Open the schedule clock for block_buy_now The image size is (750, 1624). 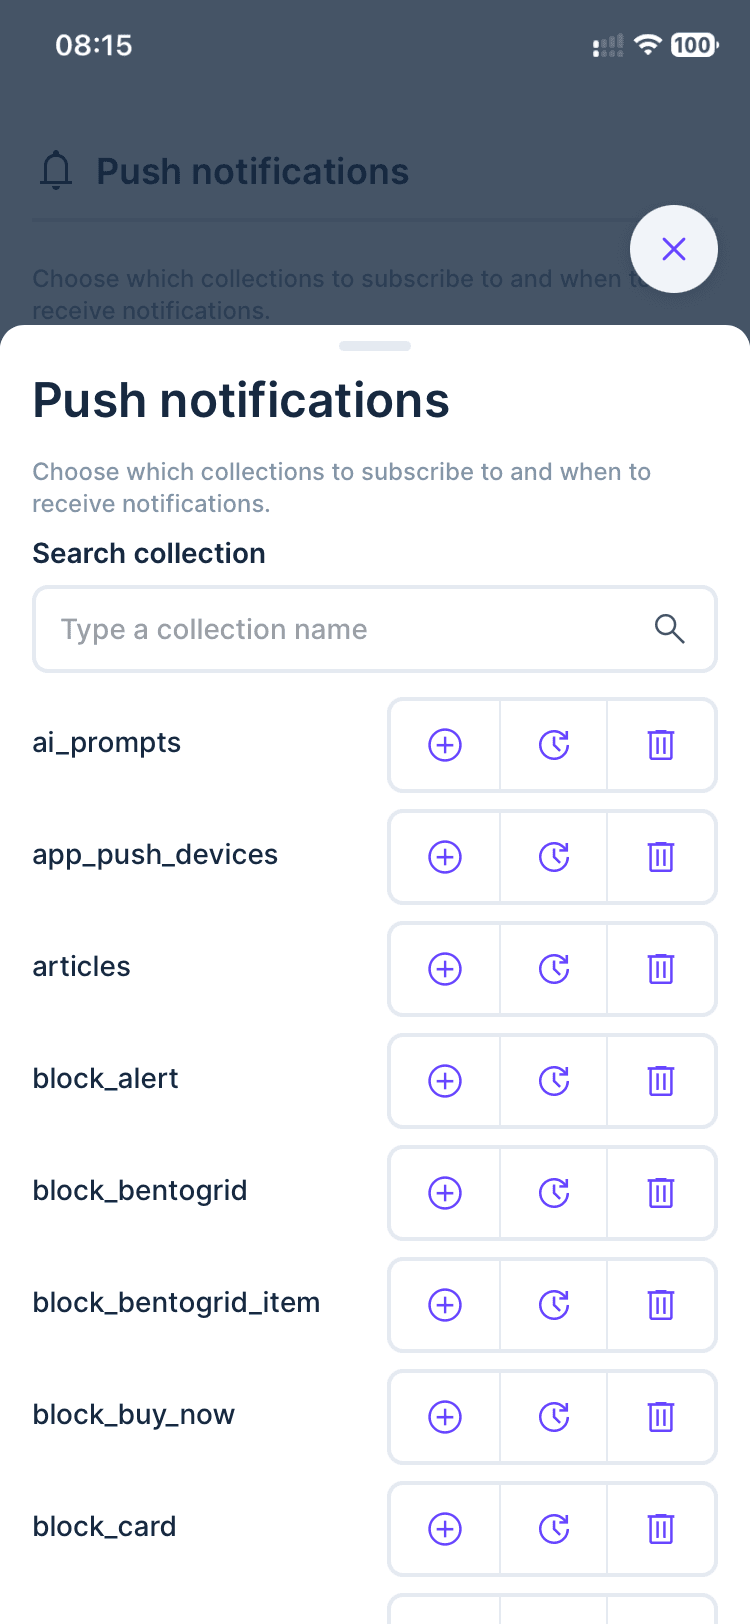(553, 1417)
